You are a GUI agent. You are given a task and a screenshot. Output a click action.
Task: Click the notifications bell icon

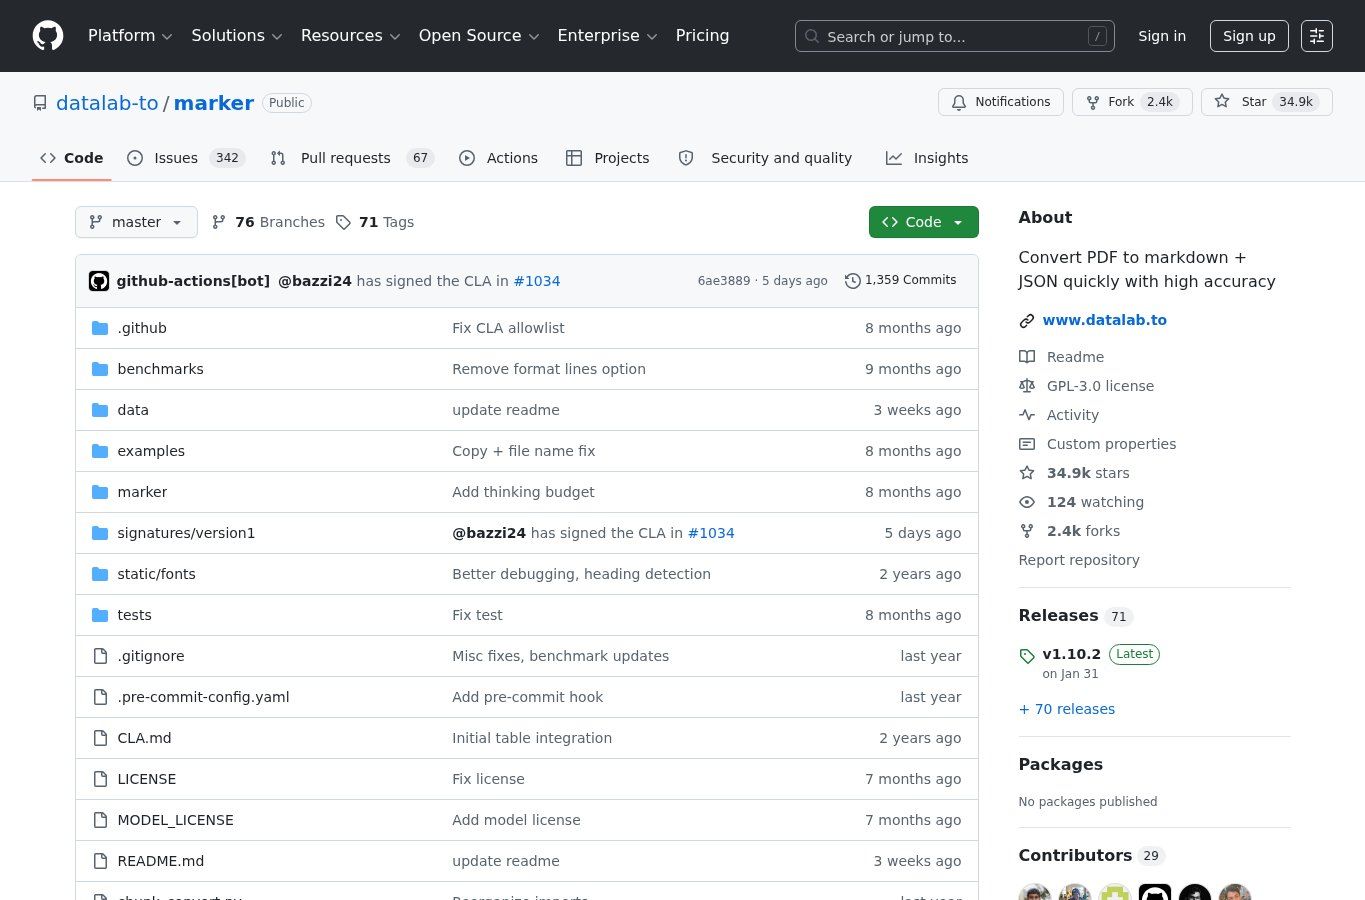pos(959,102)
